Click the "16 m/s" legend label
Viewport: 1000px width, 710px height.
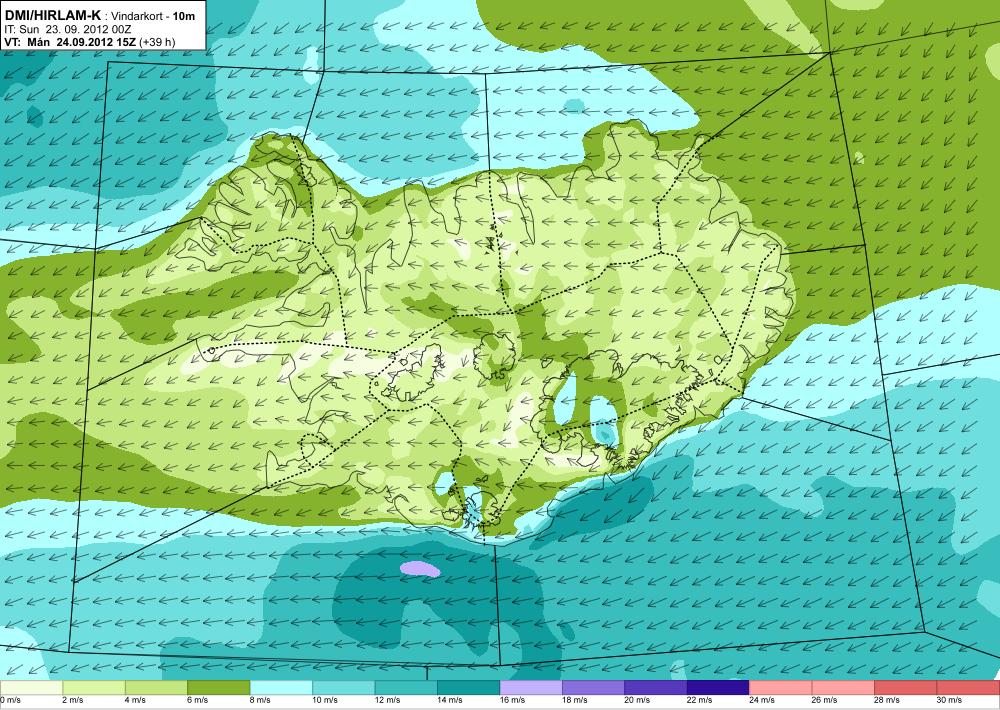click(513, 700)
